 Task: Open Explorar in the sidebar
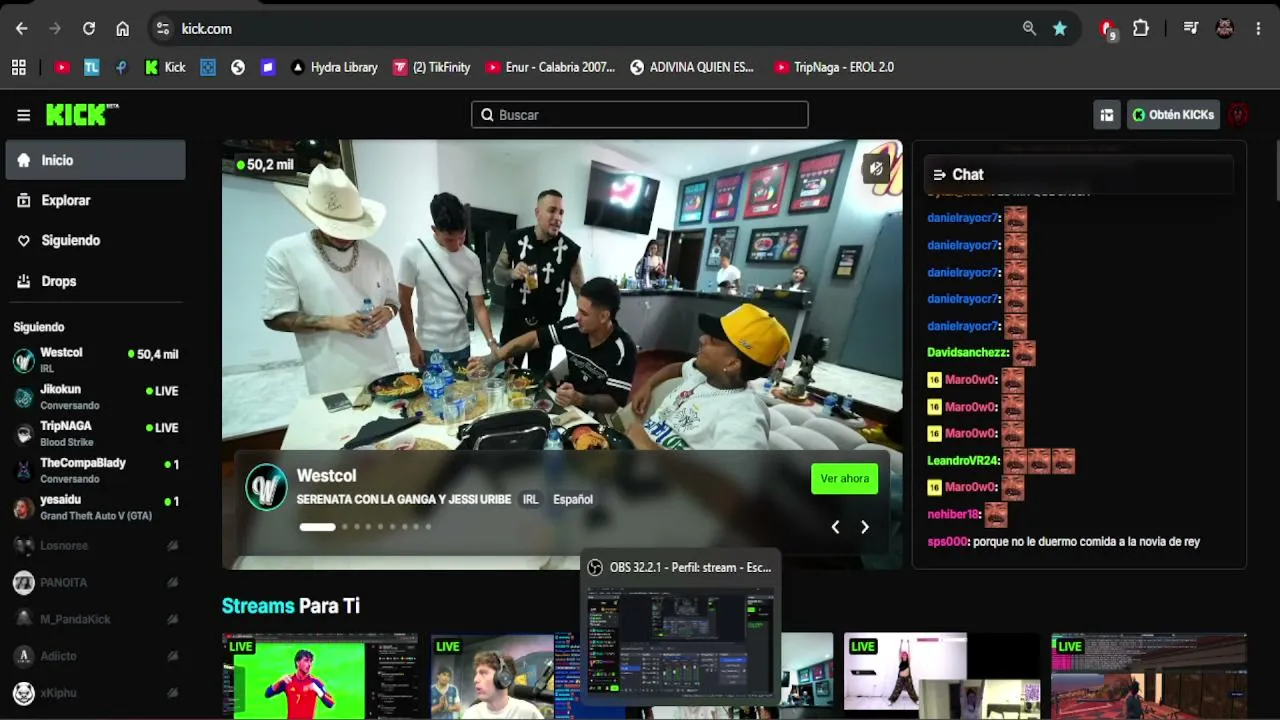coord(95,200)
